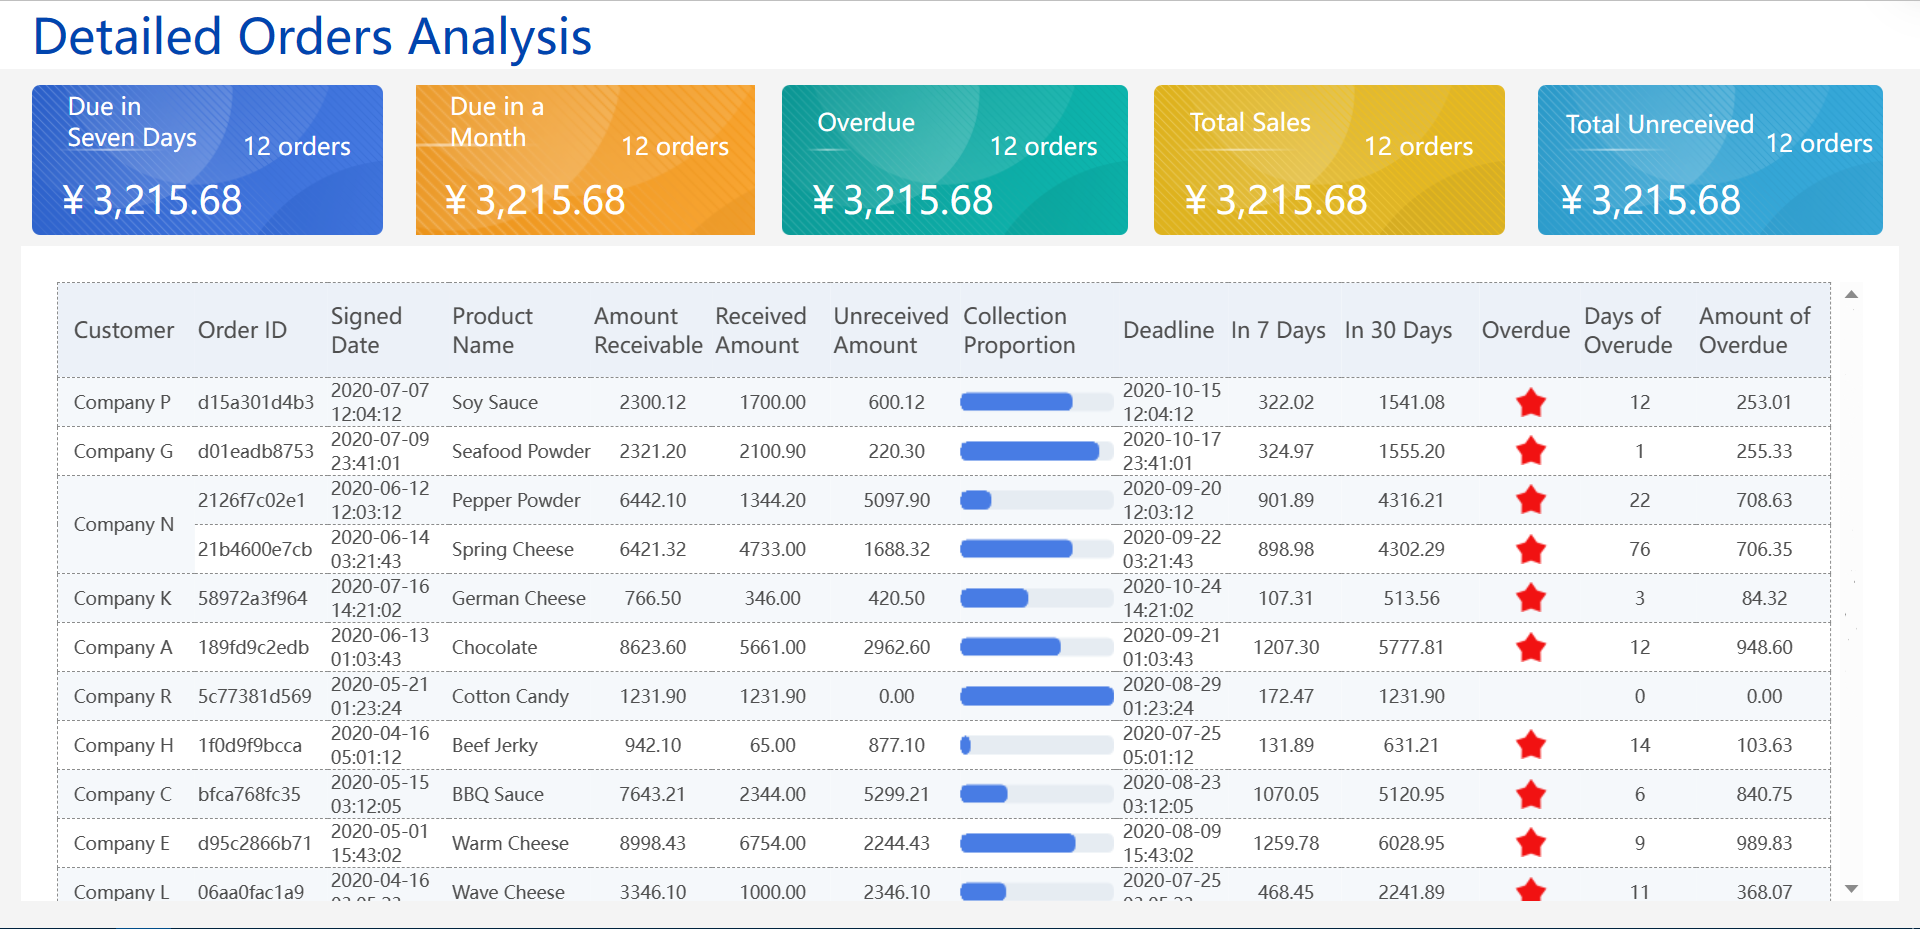Image resolution: width=1920 pixels, height=929 pixels.
Task: Select the Overdue summary card
Action: pyautogui.click(x=954, y=160)
